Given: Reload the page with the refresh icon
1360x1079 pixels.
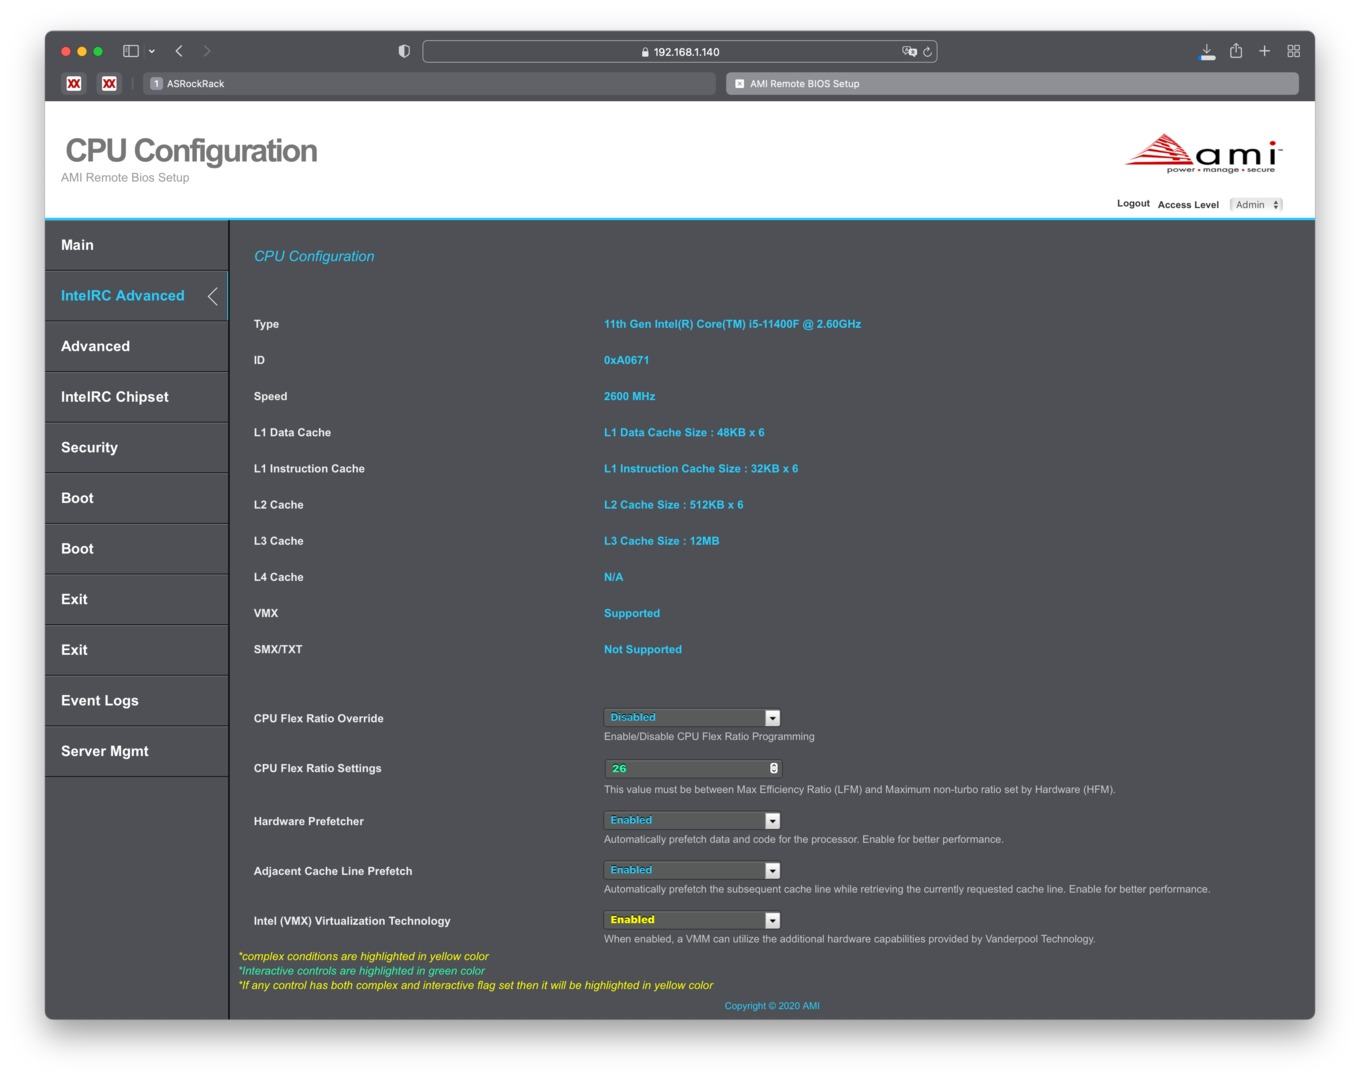Looking at the screenshot, I should point(927,51).
